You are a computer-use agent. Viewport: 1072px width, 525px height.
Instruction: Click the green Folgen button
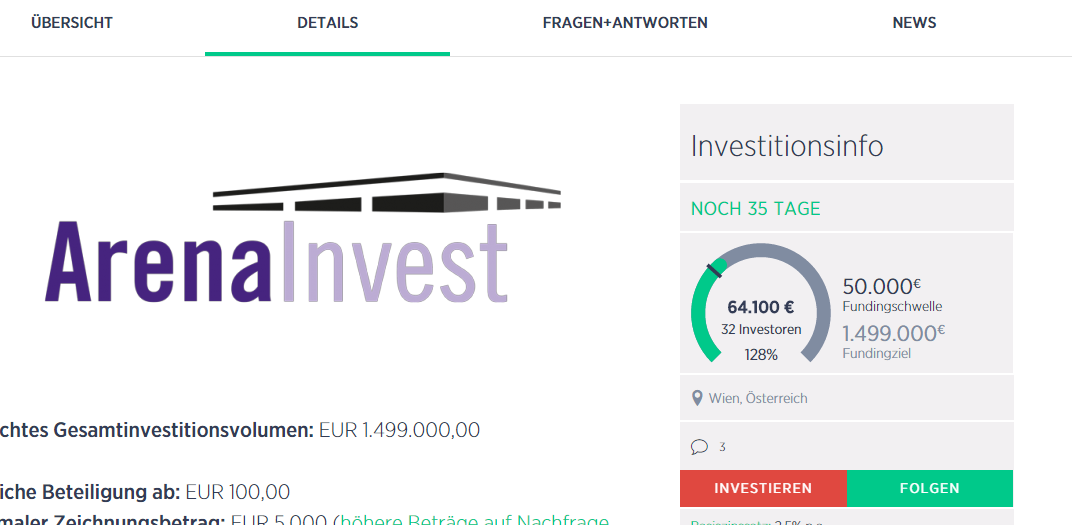tap(930, 488)
